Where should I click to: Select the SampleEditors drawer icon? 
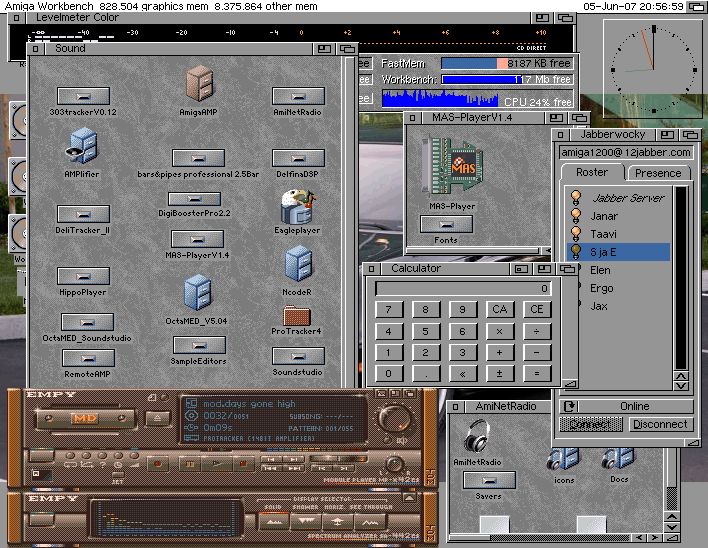click(x=199, y=345)
